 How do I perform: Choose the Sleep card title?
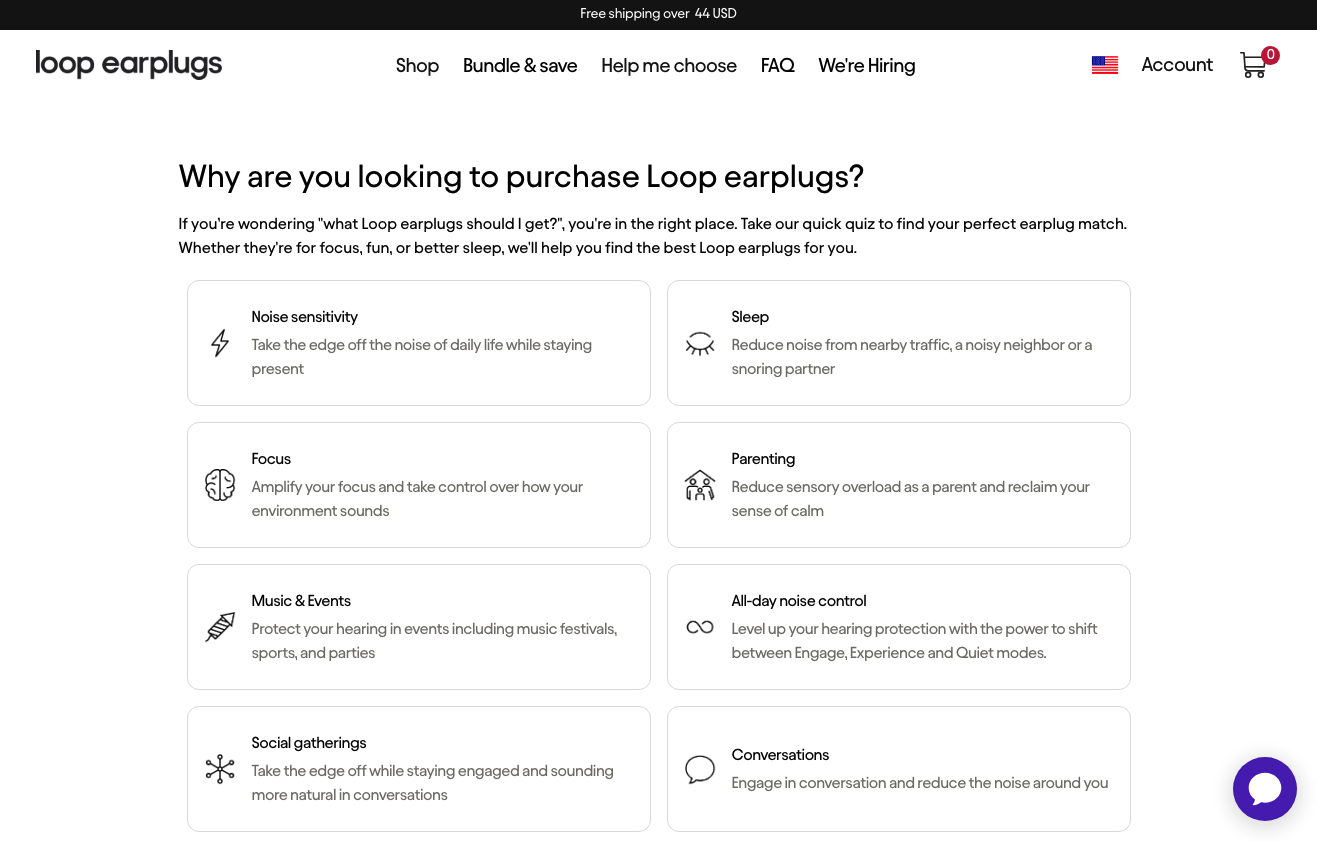[x=750, y=317]
